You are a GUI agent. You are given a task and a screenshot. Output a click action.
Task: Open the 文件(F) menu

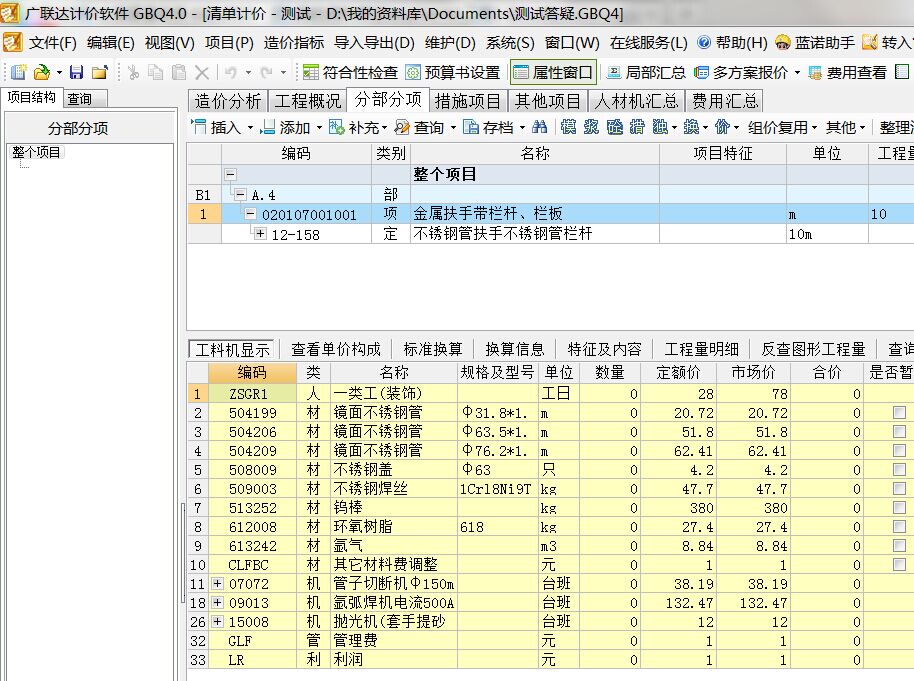point(52,43)
